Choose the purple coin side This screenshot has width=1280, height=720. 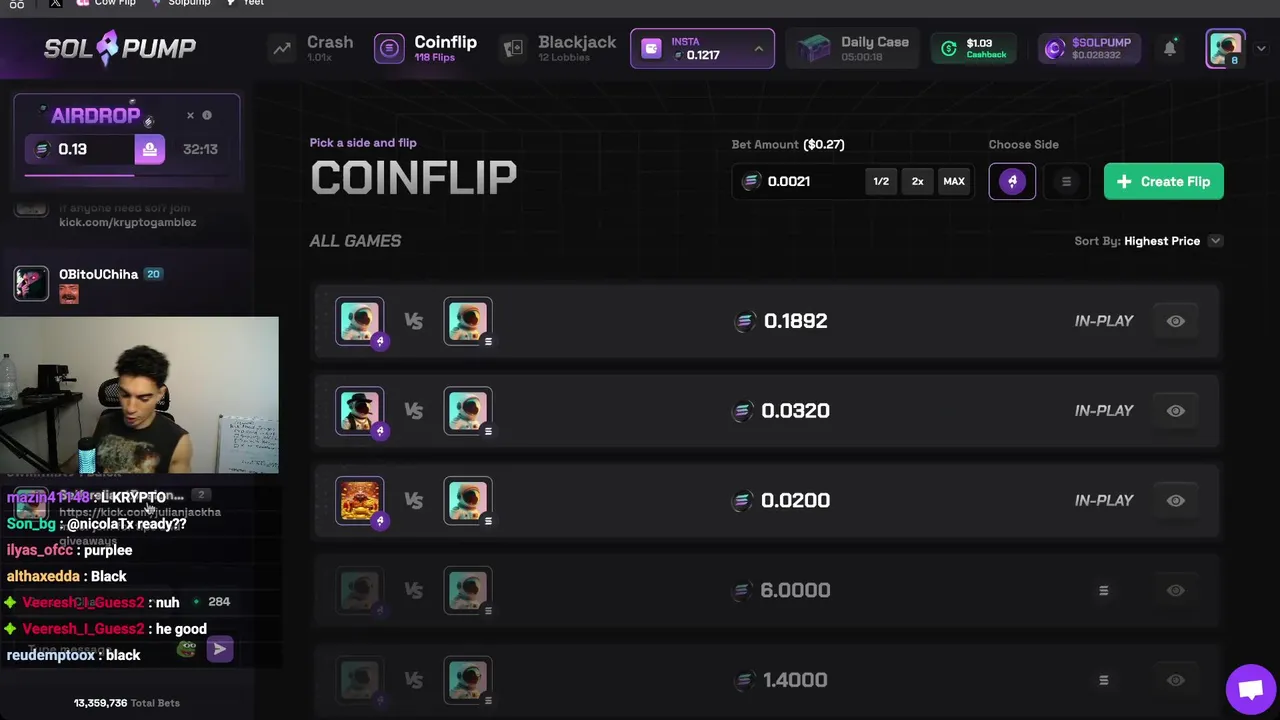(1012, 181)
